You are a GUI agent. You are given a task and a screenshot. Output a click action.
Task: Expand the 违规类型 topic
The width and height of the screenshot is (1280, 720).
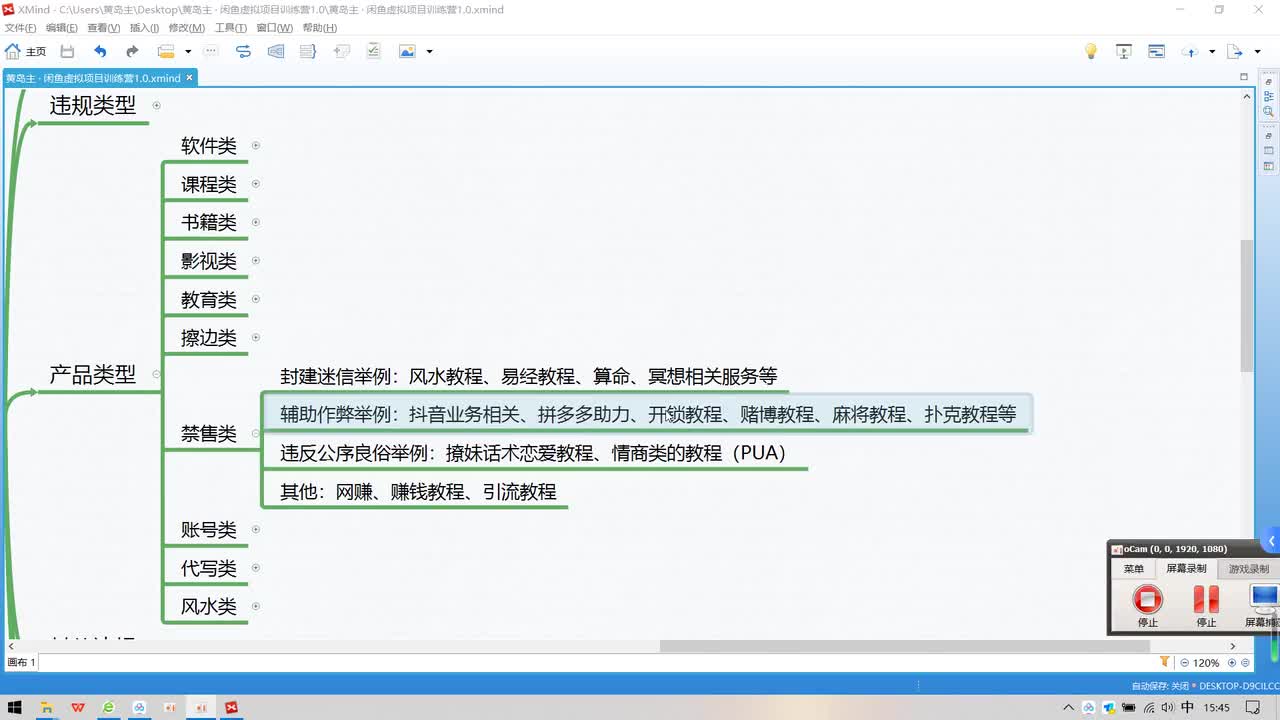coord(156,105)
